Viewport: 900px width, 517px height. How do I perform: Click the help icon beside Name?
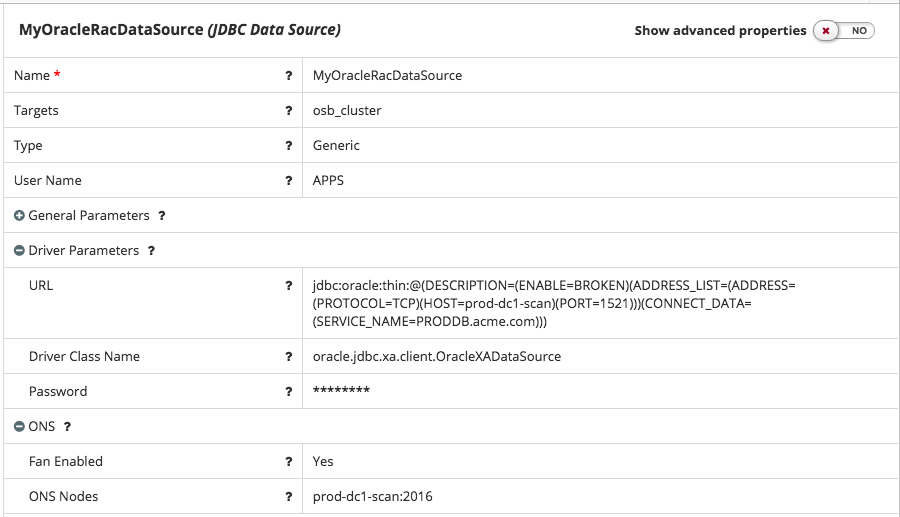[x=289, y=76]
